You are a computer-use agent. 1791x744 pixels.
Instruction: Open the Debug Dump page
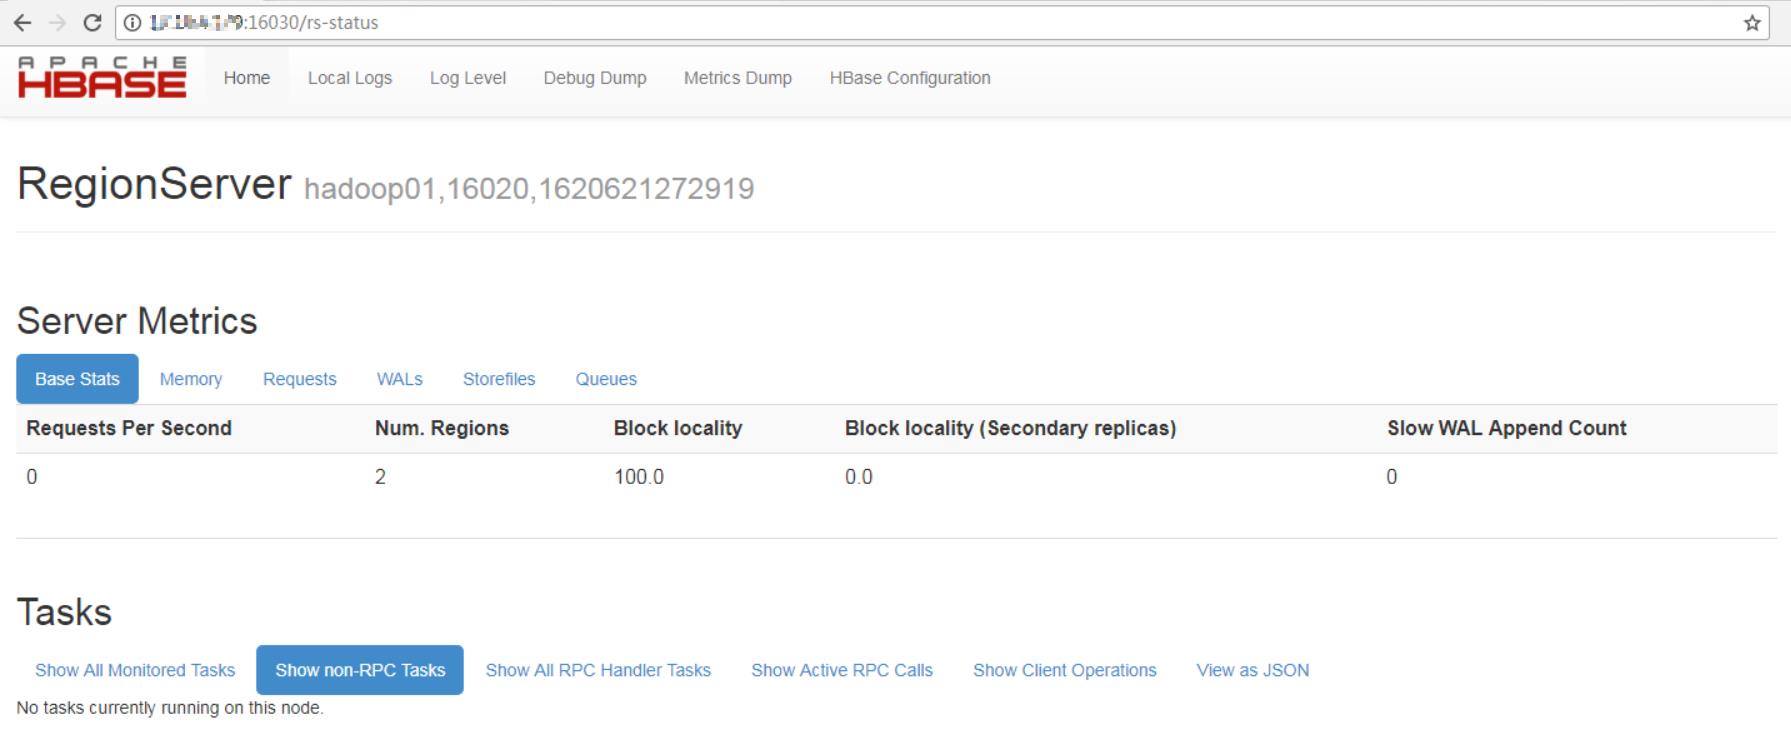tap(595, 78)
